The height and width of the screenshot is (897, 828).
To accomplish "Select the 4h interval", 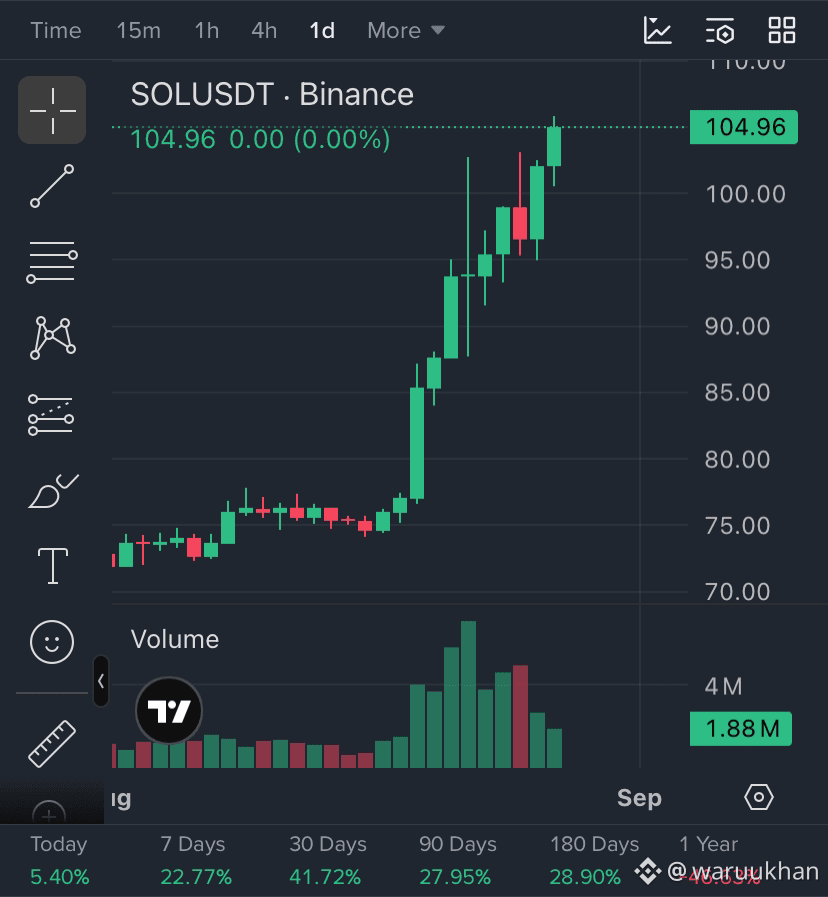I will pyautogui.click(x=264, y=30).
